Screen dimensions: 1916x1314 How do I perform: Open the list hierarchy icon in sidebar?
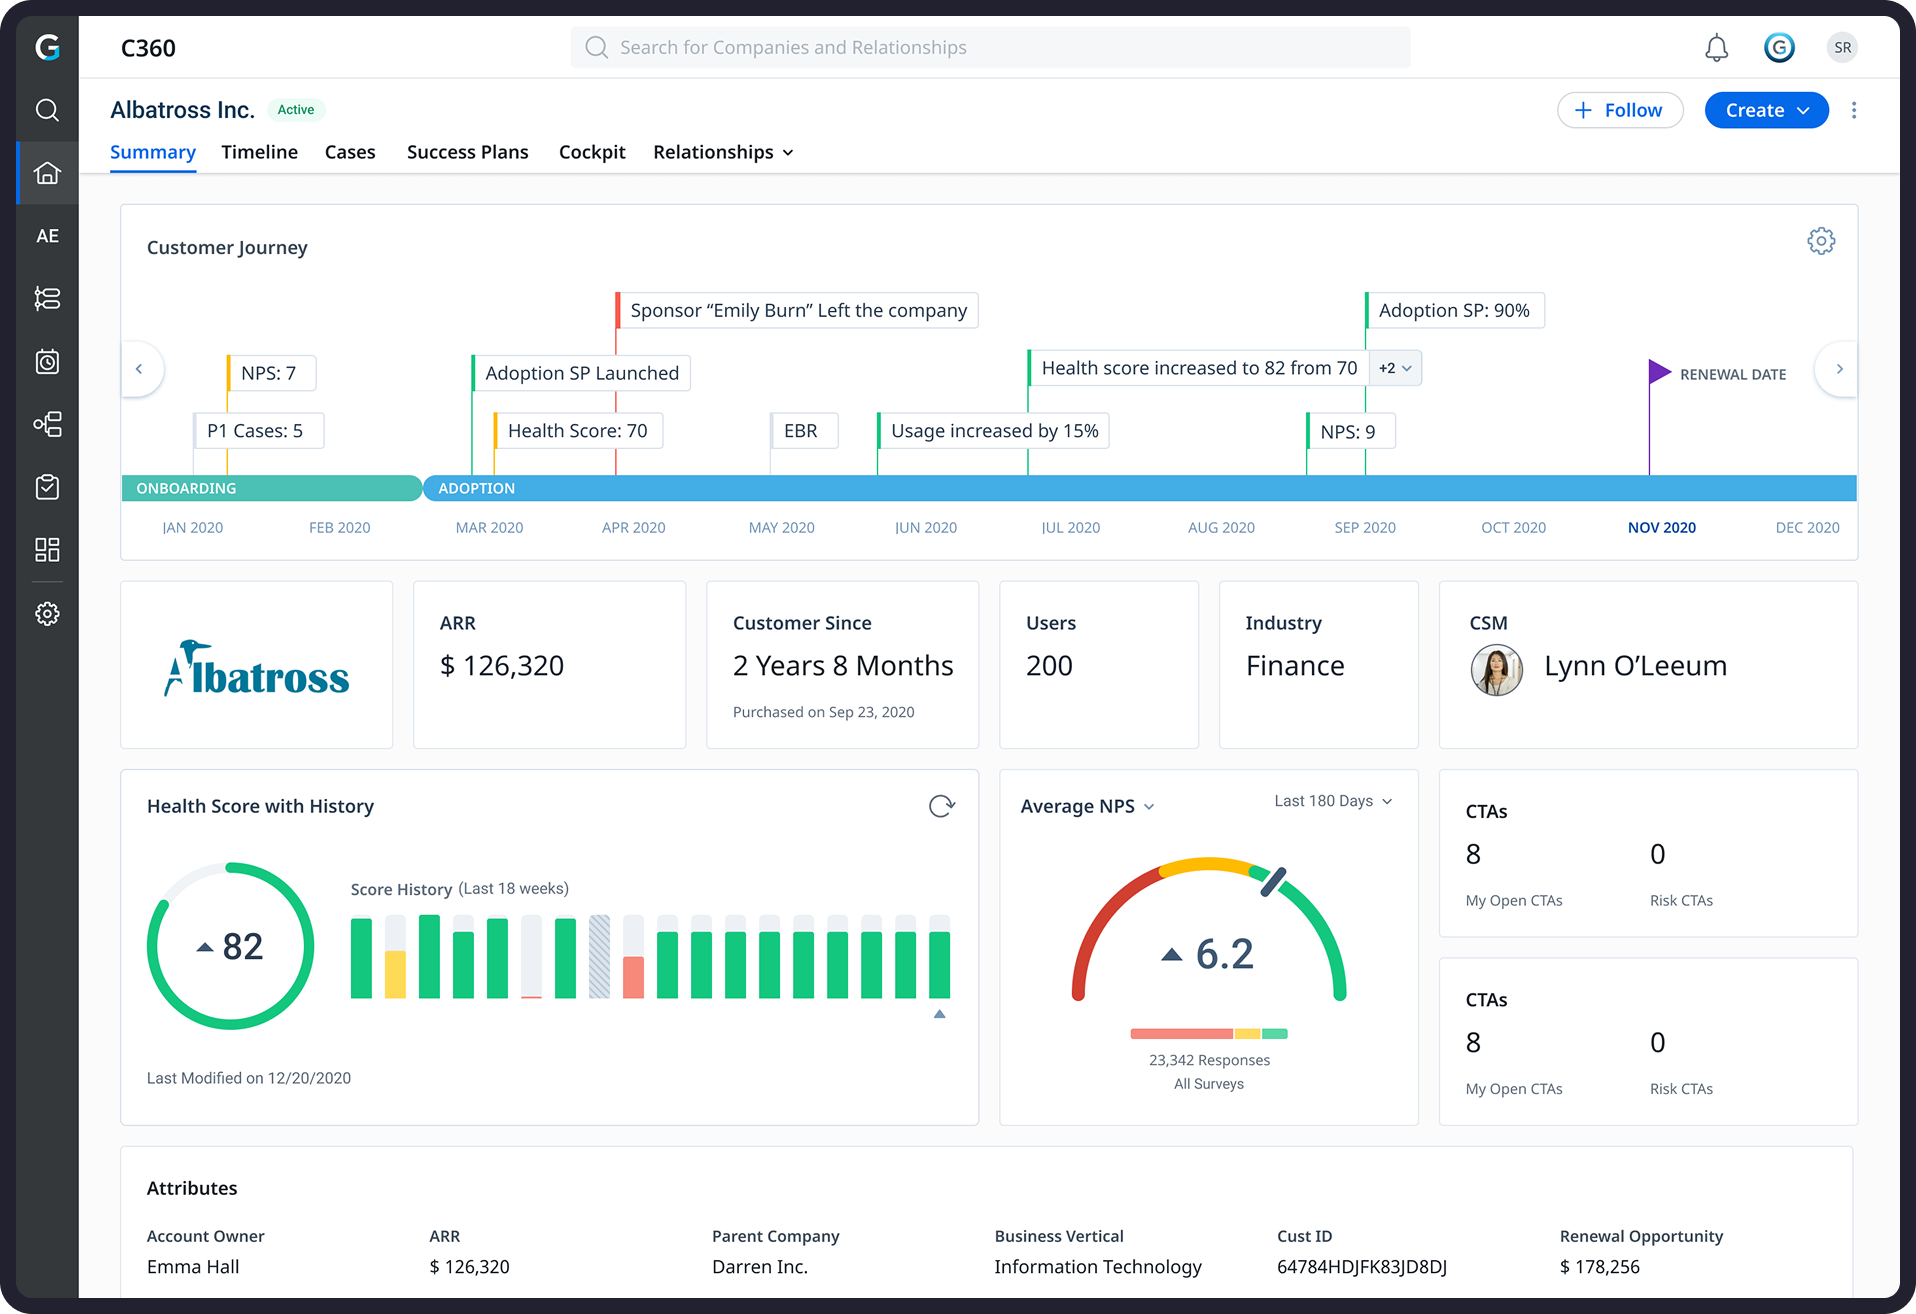tap(47, 298)
